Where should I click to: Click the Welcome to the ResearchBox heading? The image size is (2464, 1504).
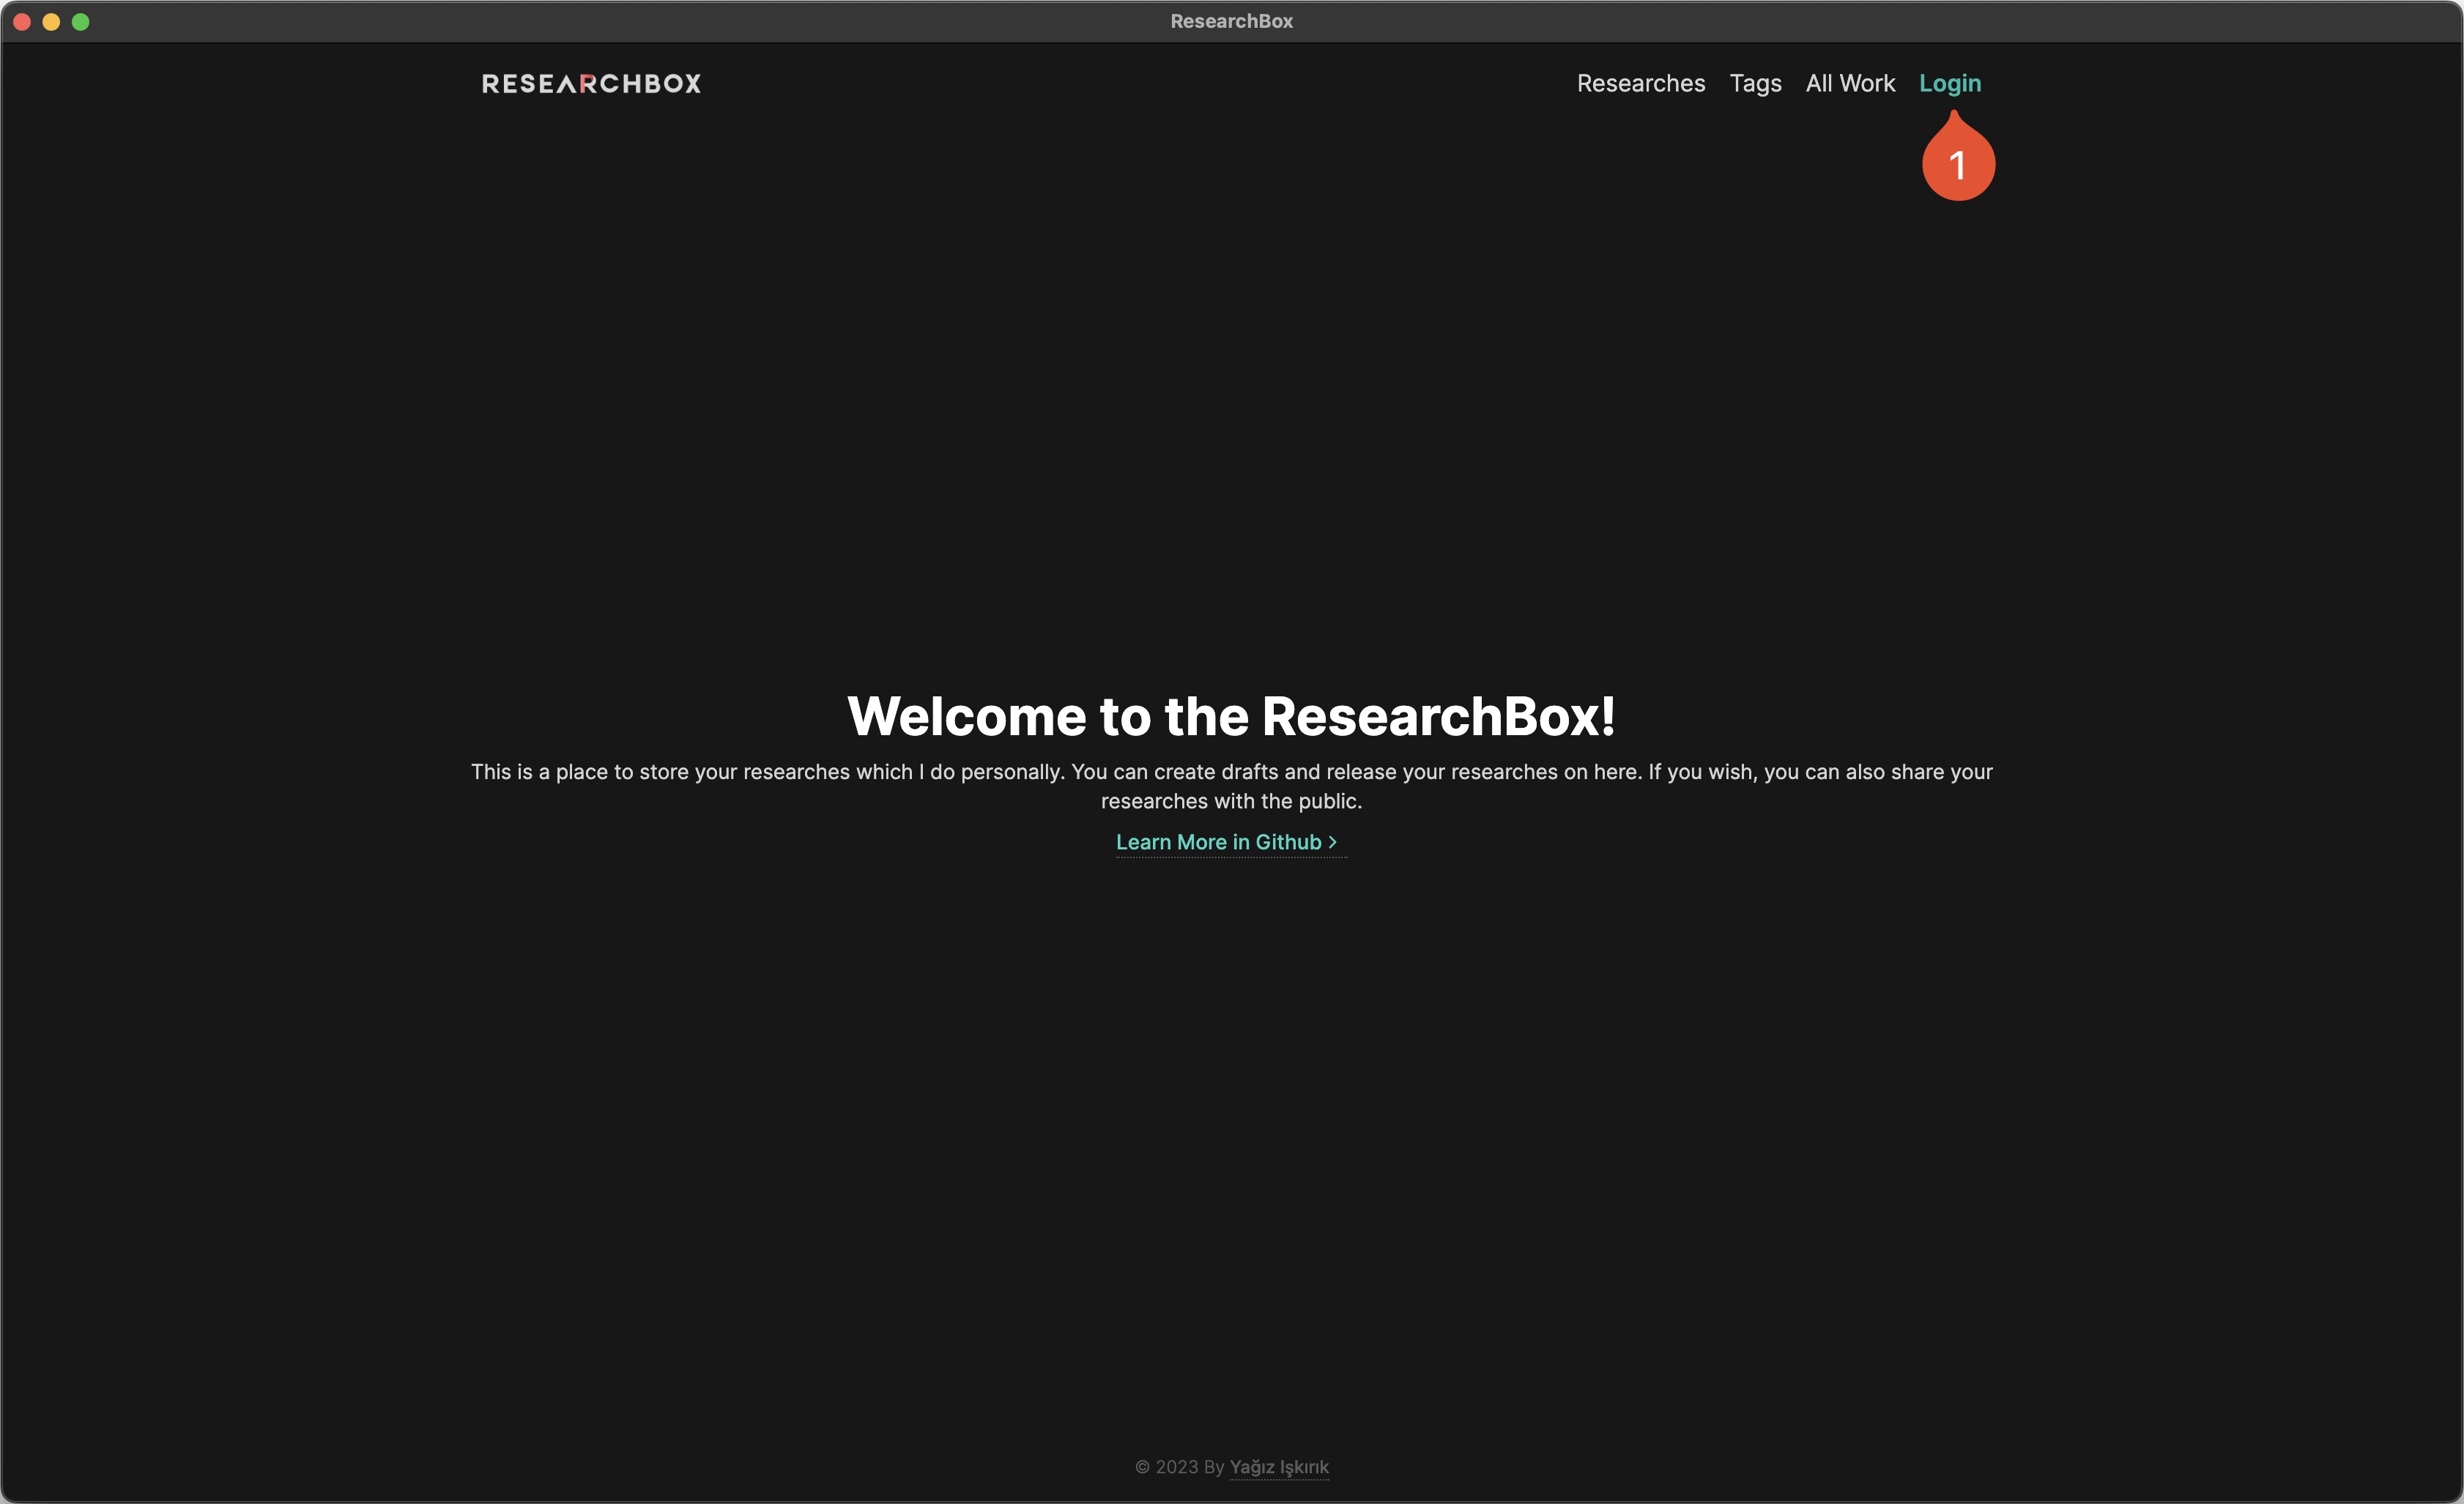[x=1231, y=716]
